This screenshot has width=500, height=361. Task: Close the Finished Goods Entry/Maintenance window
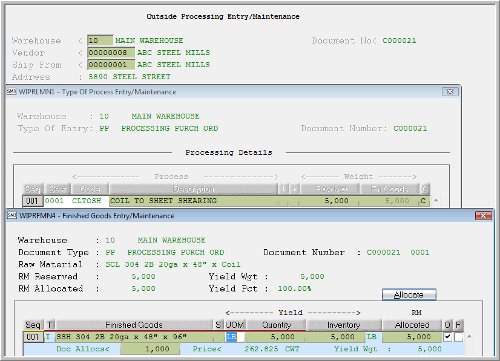pyautogui.click(x=483, y=216)
